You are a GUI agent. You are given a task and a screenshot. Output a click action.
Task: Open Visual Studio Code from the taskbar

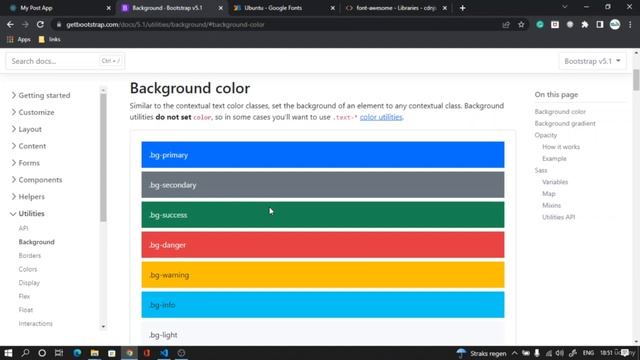[x=164, y=353]
